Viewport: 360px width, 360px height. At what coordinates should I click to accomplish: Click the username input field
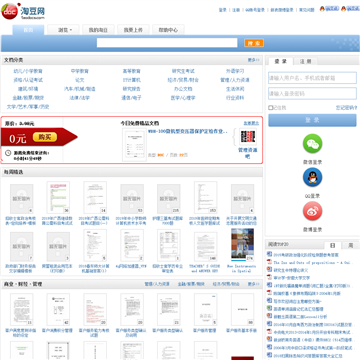pos(312,78)
